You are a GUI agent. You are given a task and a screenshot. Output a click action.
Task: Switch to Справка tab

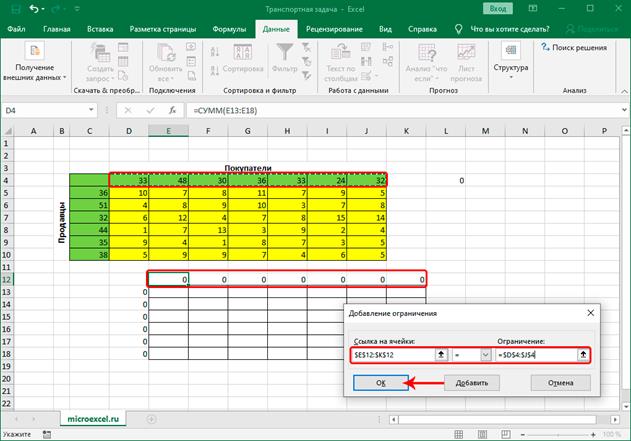(422, 29)
